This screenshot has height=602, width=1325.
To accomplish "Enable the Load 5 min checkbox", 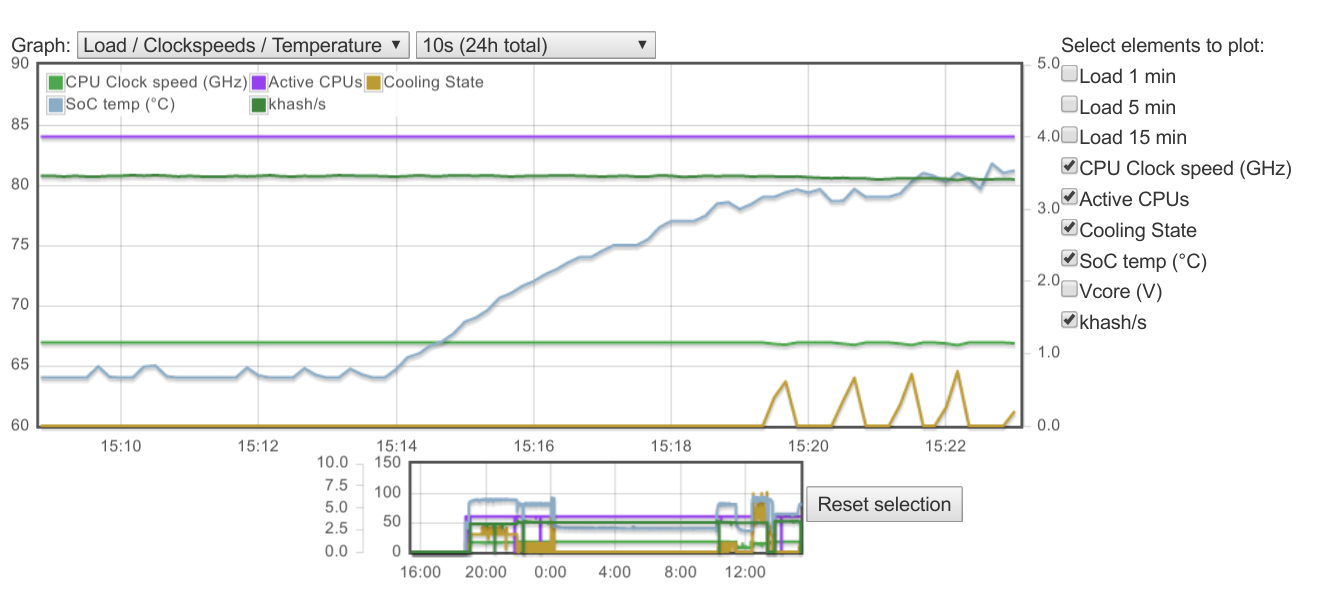I will coord(1069,105).
